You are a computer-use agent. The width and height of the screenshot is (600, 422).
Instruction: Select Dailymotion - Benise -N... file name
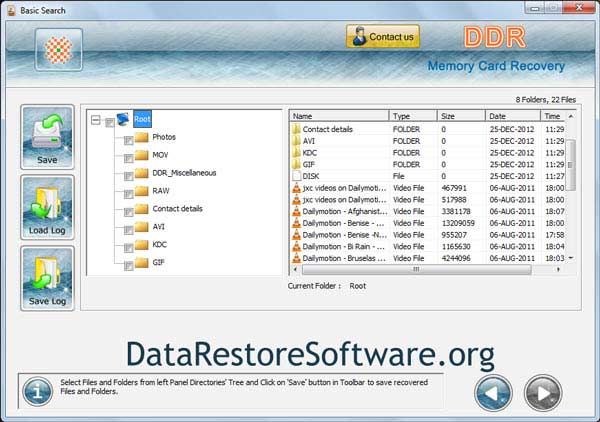(x=344, y=235)
